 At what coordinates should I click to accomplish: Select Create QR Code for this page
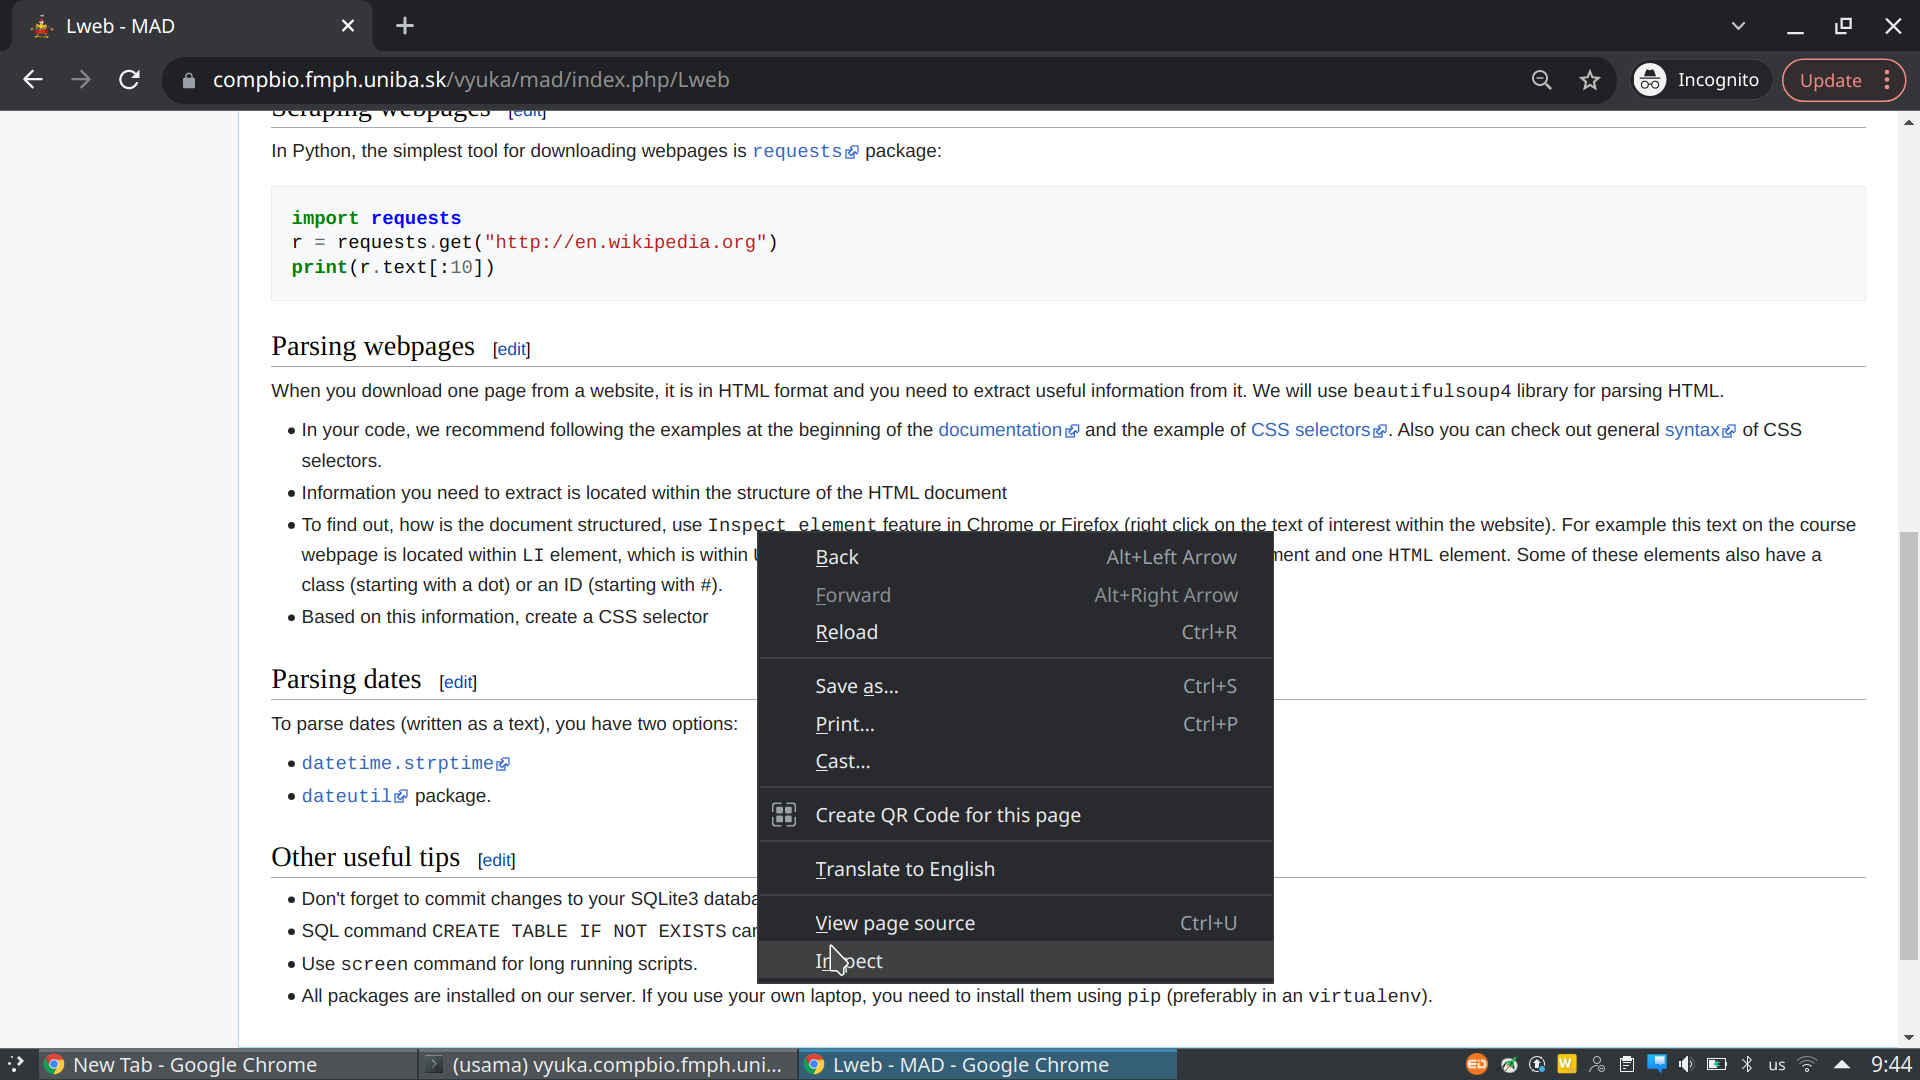pyautogui.click(x=947, y=815)
